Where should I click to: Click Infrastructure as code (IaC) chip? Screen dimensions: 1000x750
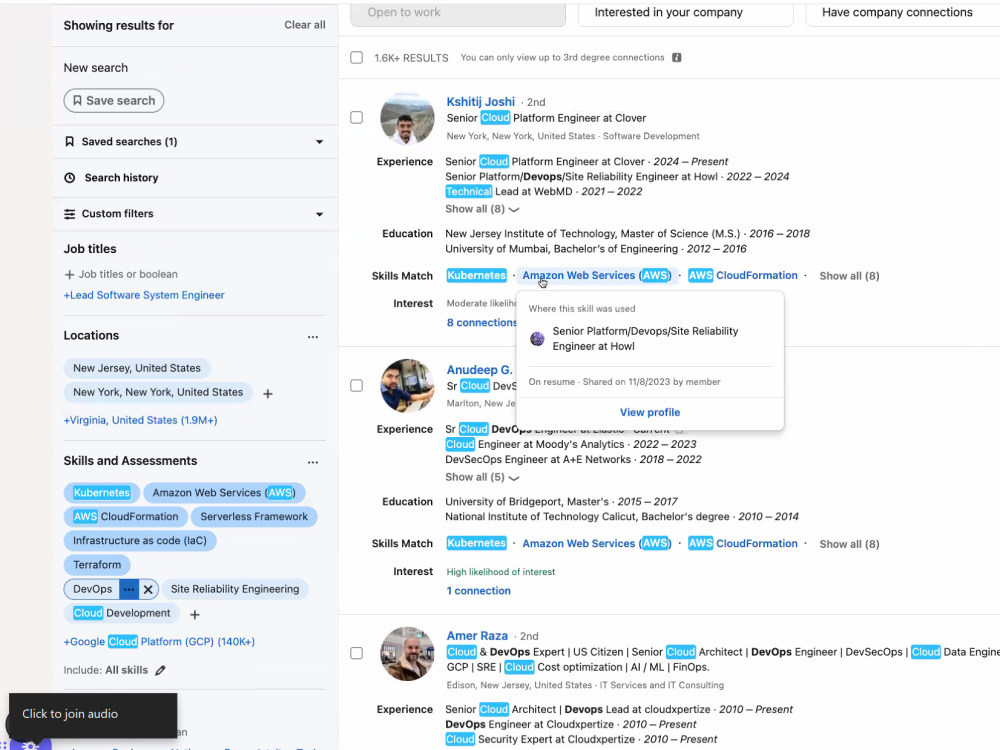(x=140, y=541)
